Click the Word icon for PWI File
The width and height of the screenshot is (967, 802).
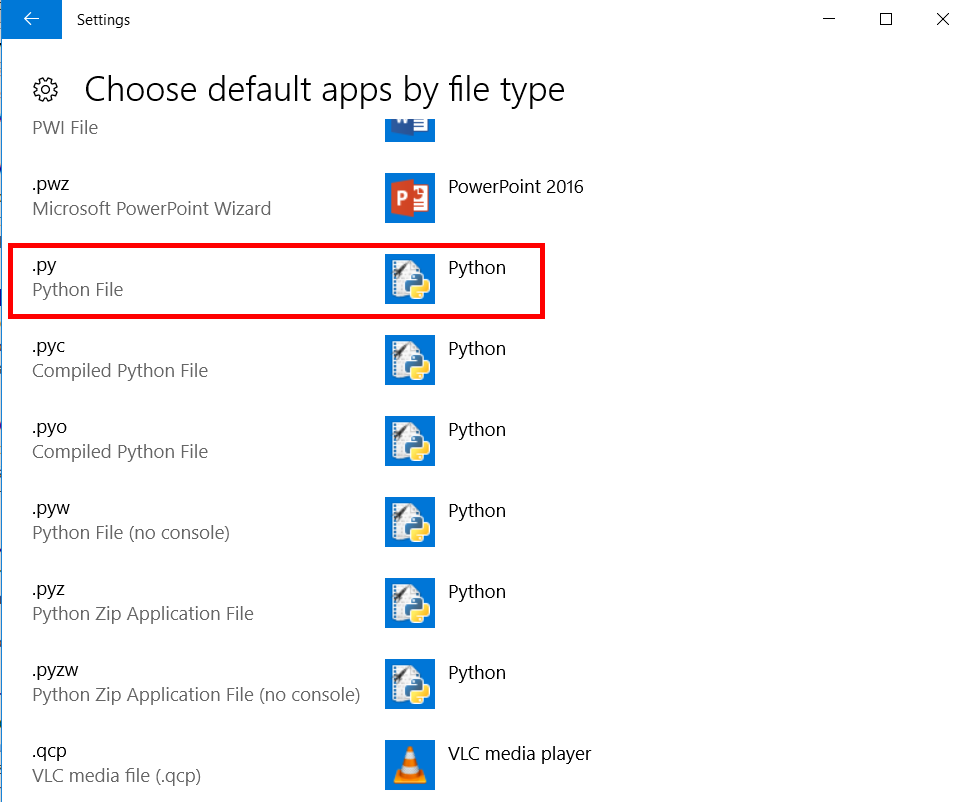pyautogui.click(x=409, y=130)
